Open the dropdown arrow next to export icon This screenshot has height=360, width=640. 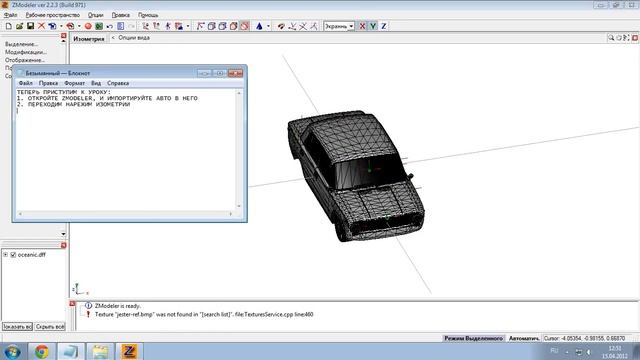coord(79,26)
